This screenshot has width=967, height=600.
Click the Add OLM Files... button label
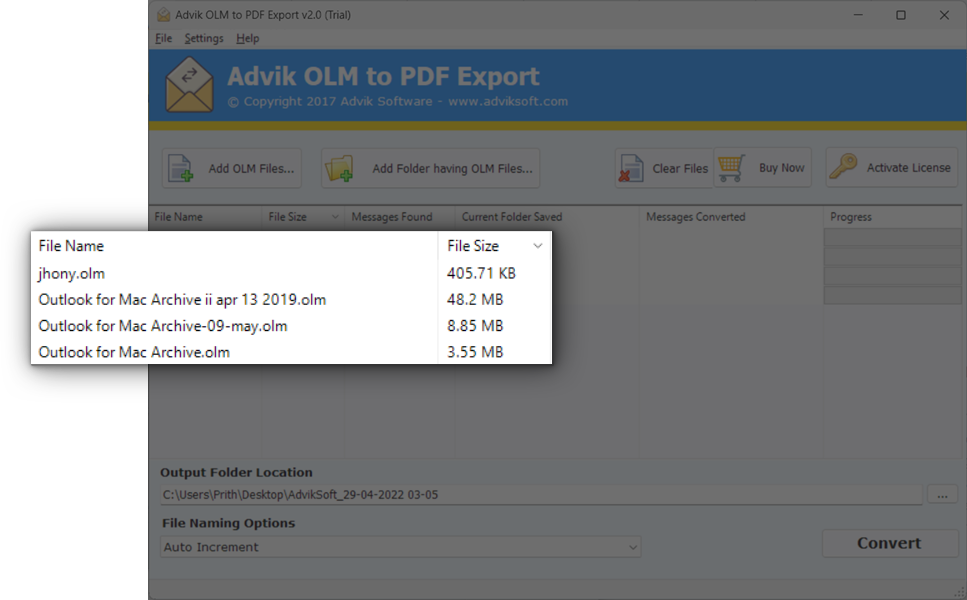[251, 168]
